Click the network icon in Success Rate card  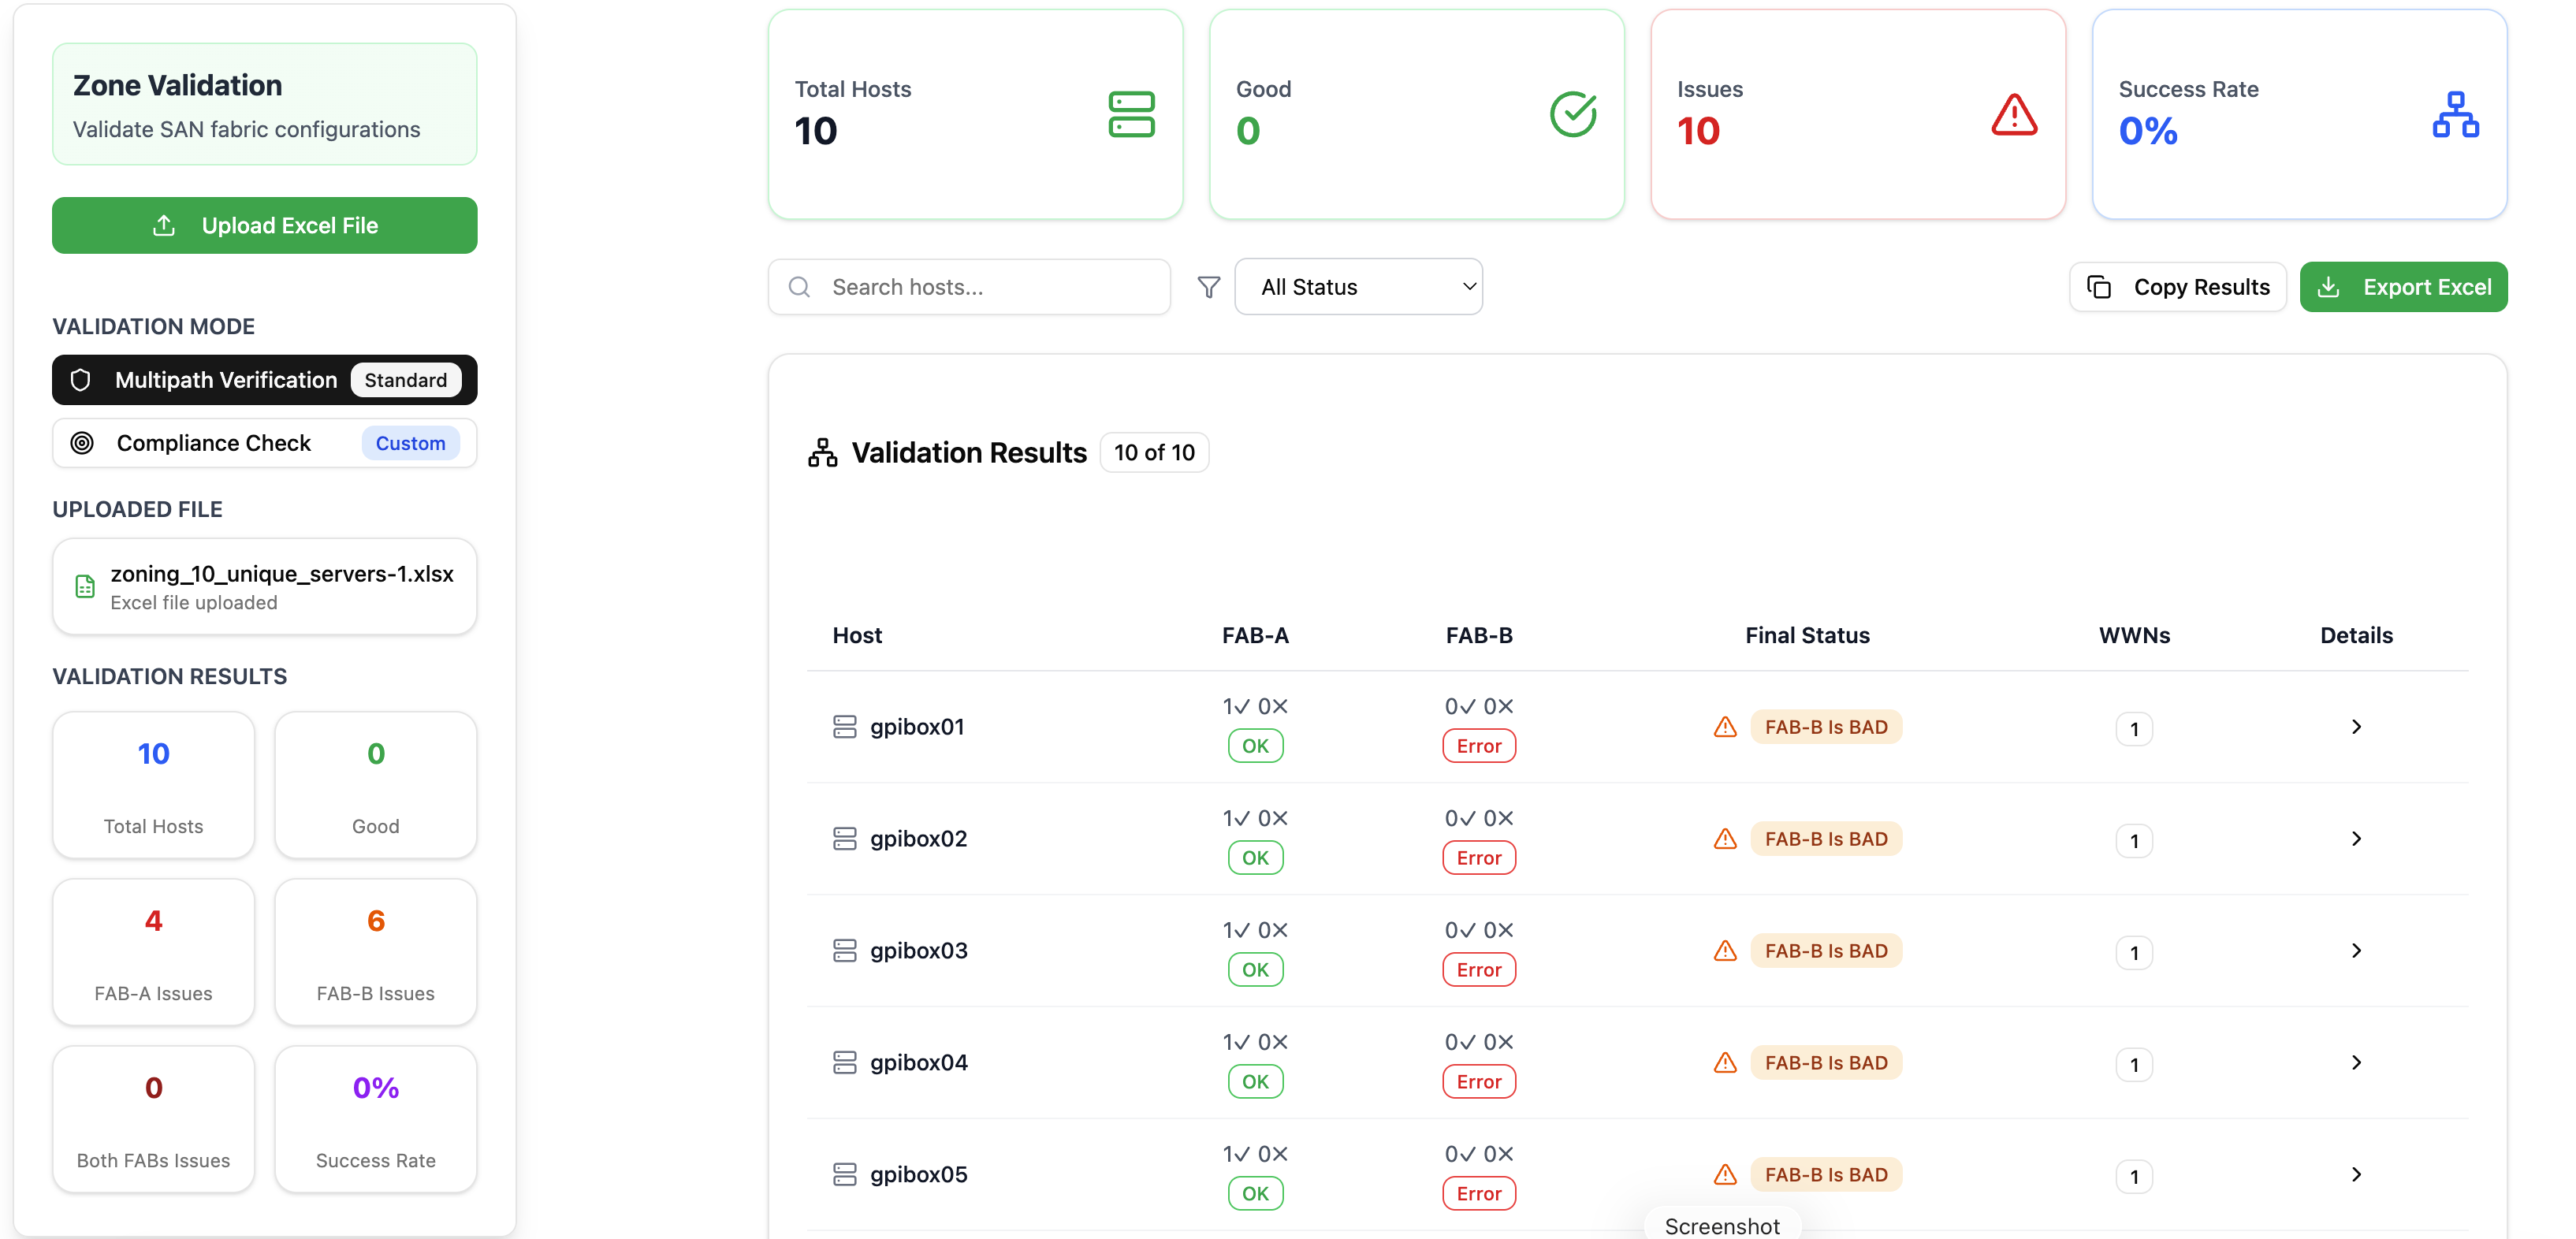coord(2455,115)
